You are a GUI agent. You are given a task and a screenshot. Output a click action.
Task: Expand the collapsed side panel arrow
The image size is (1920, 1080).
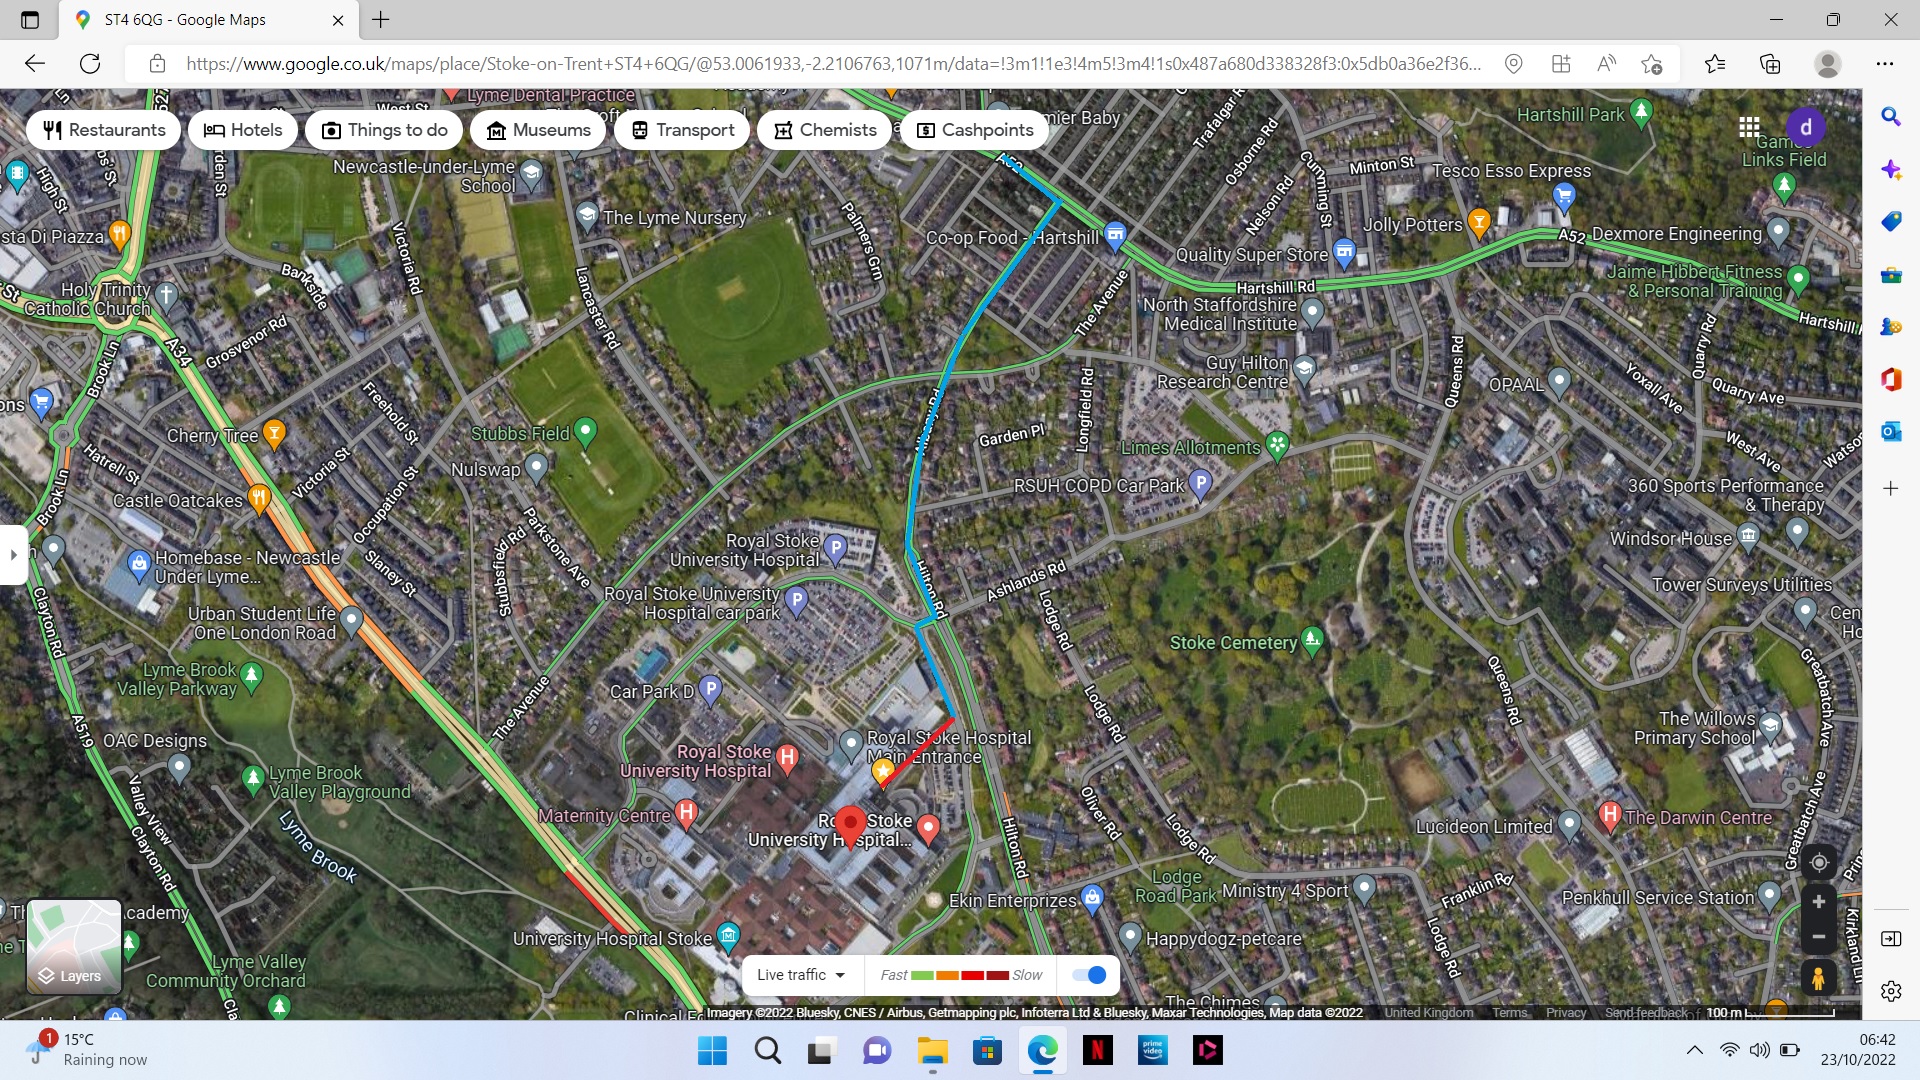13,554
